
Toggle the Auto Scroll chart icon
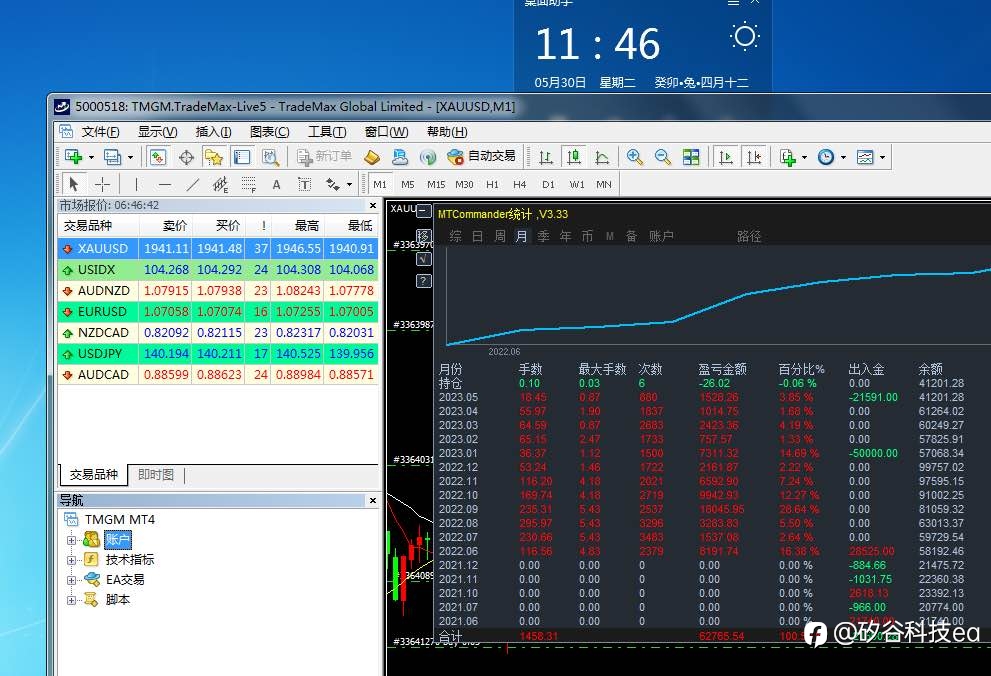[x=726, y=157]
